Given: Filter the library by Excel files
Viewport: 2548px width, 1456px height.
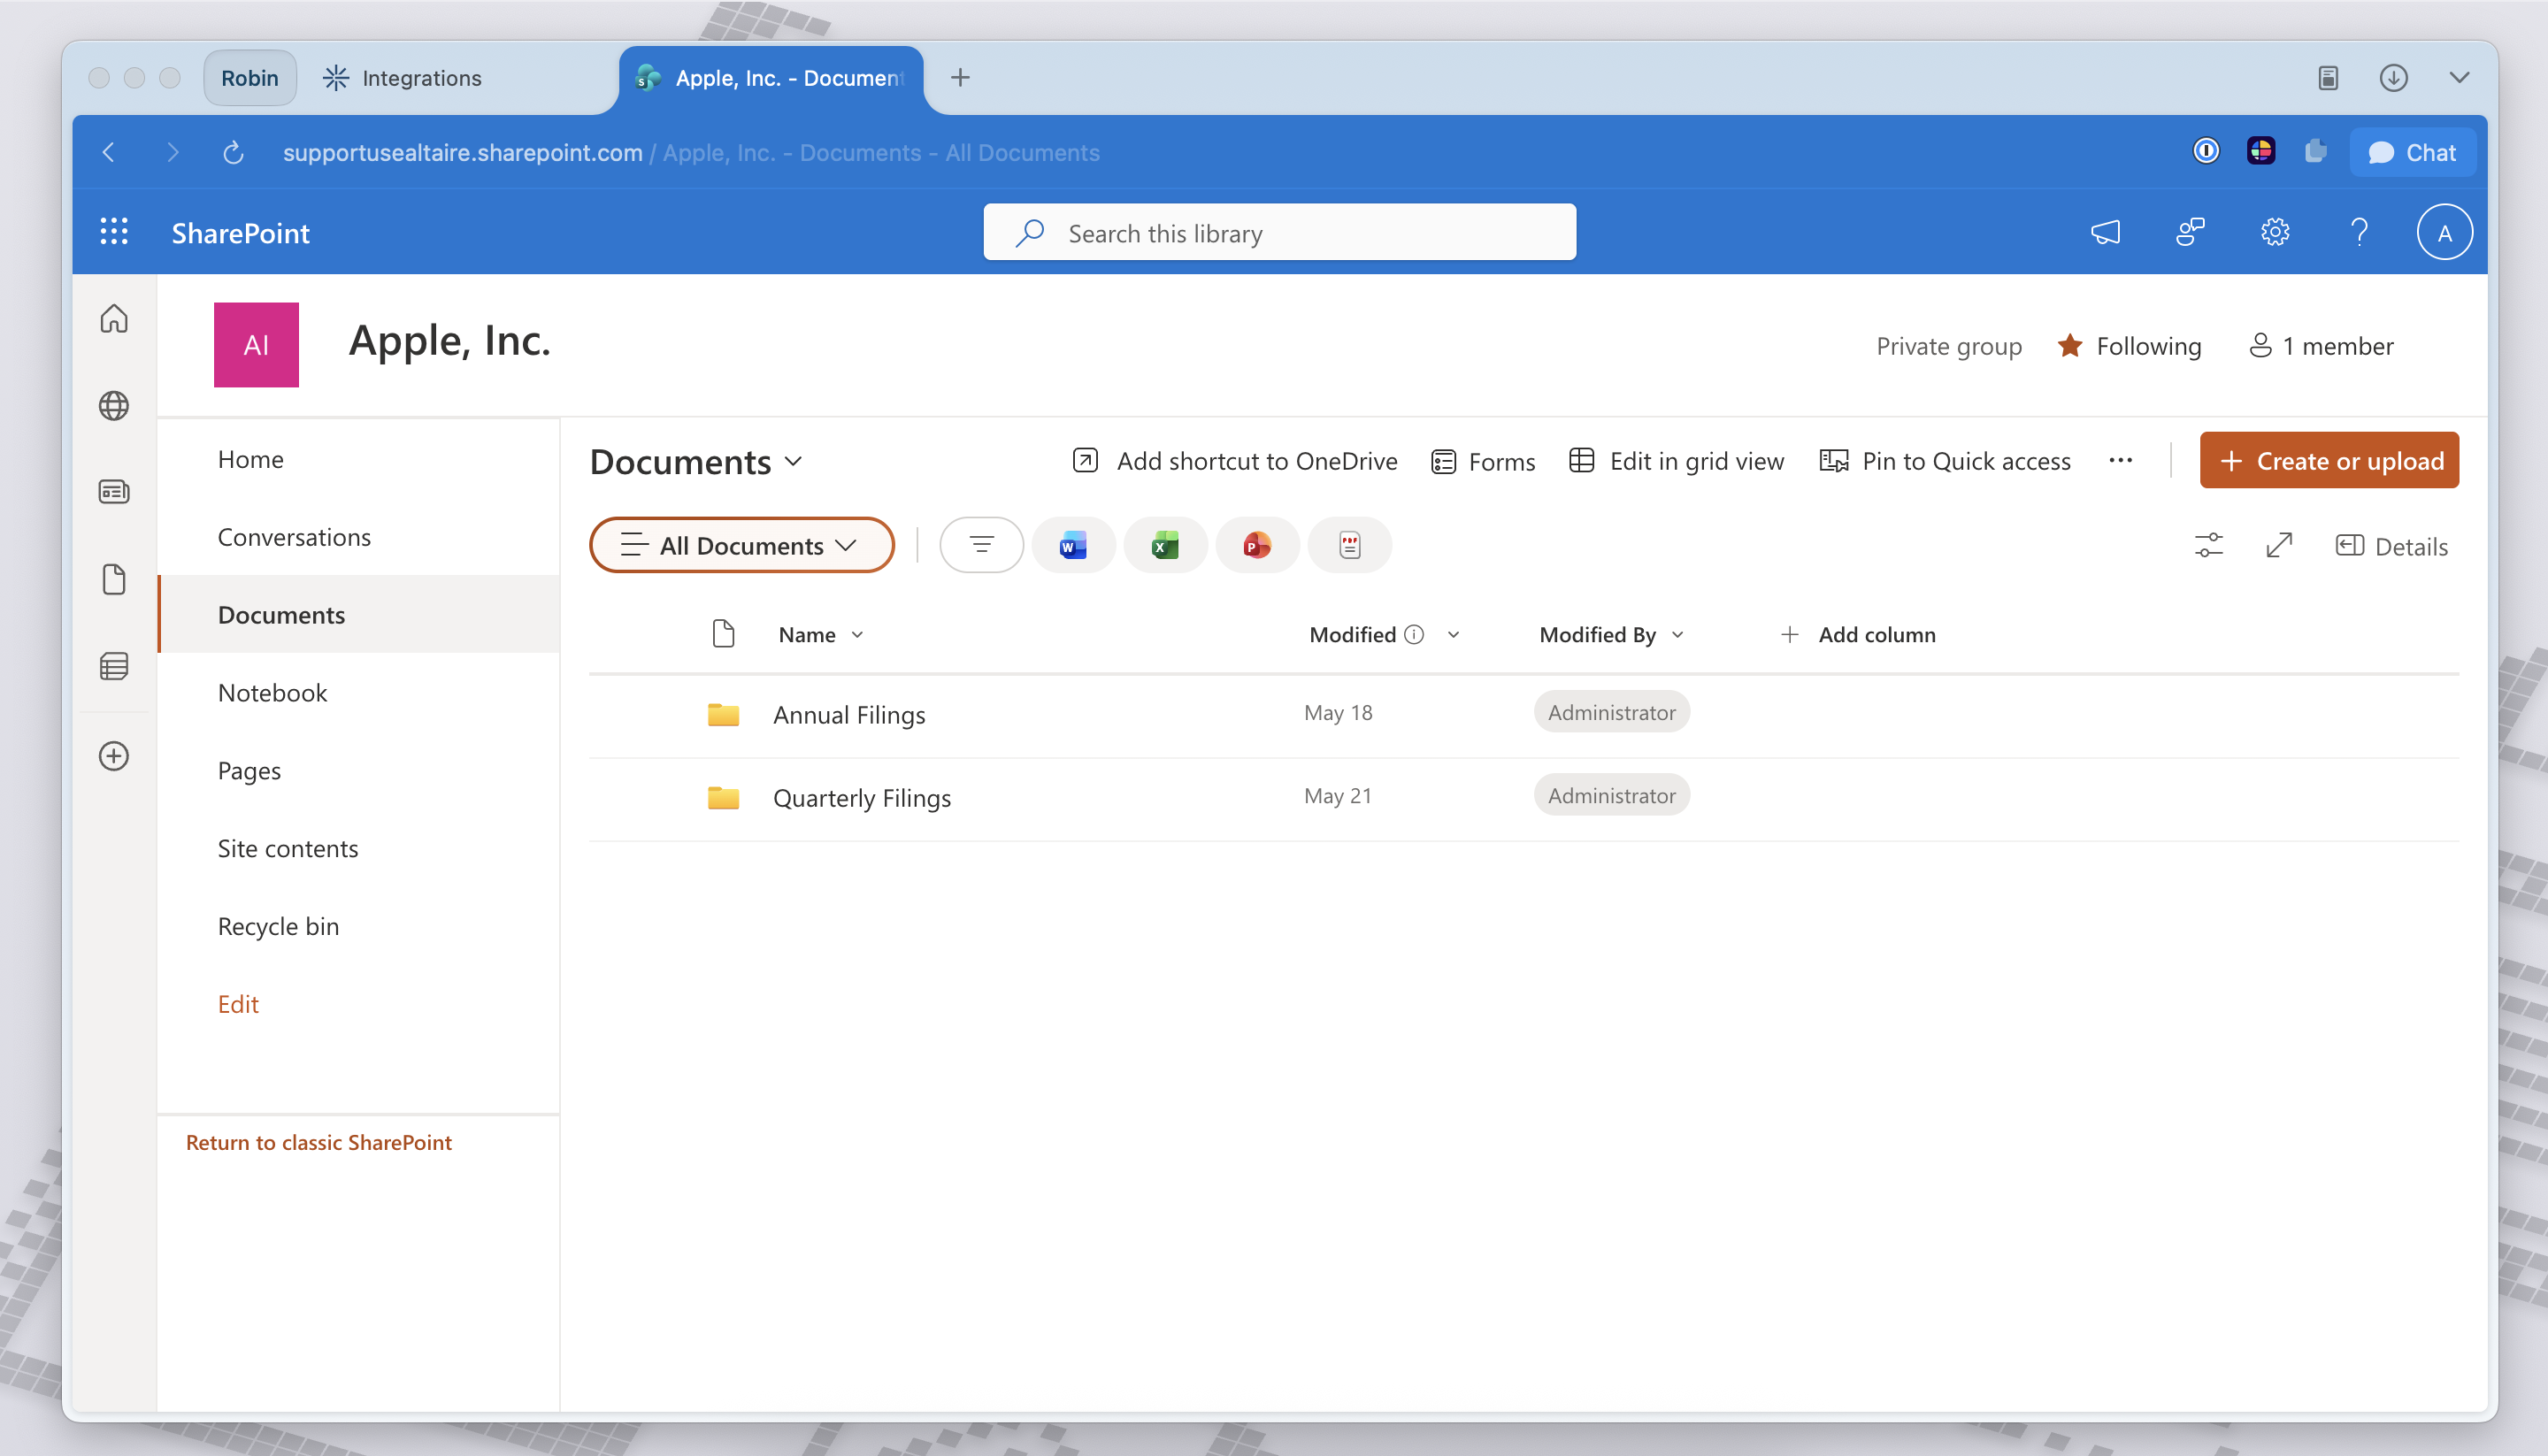Looking at the screenshot, I should [x=1165, y=546].
